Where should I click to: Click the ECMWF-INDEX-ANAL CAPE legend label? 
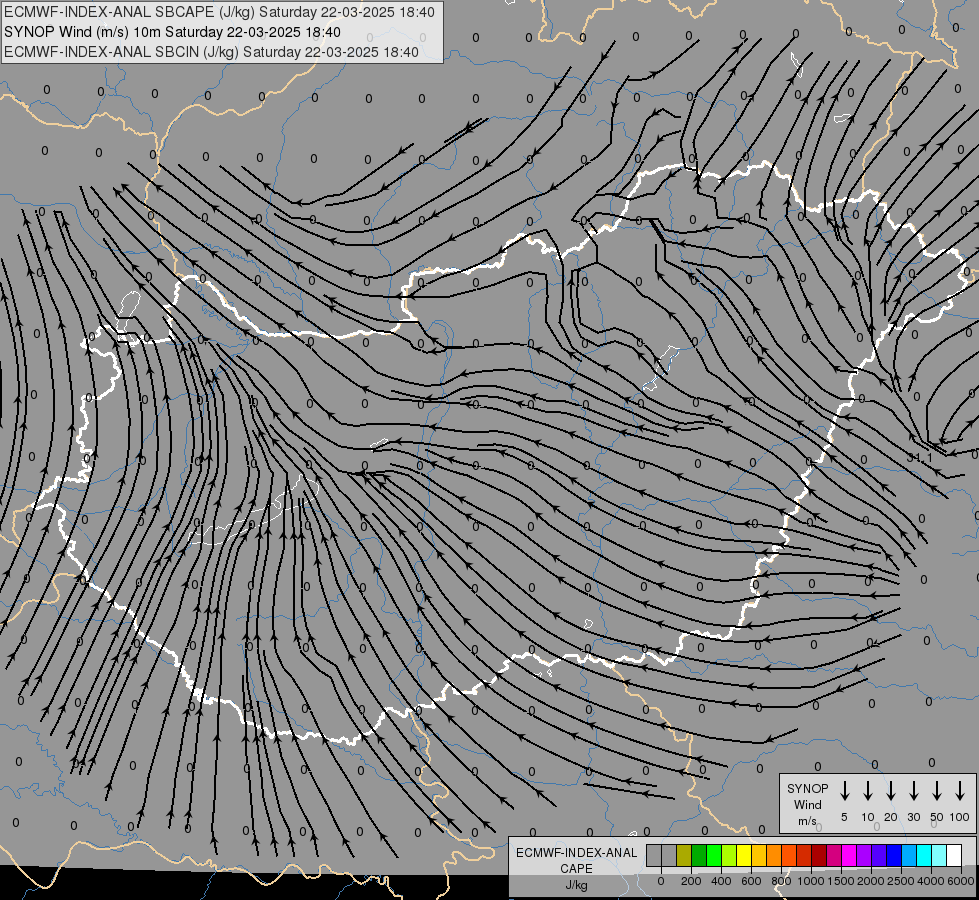tap(576, 860)
